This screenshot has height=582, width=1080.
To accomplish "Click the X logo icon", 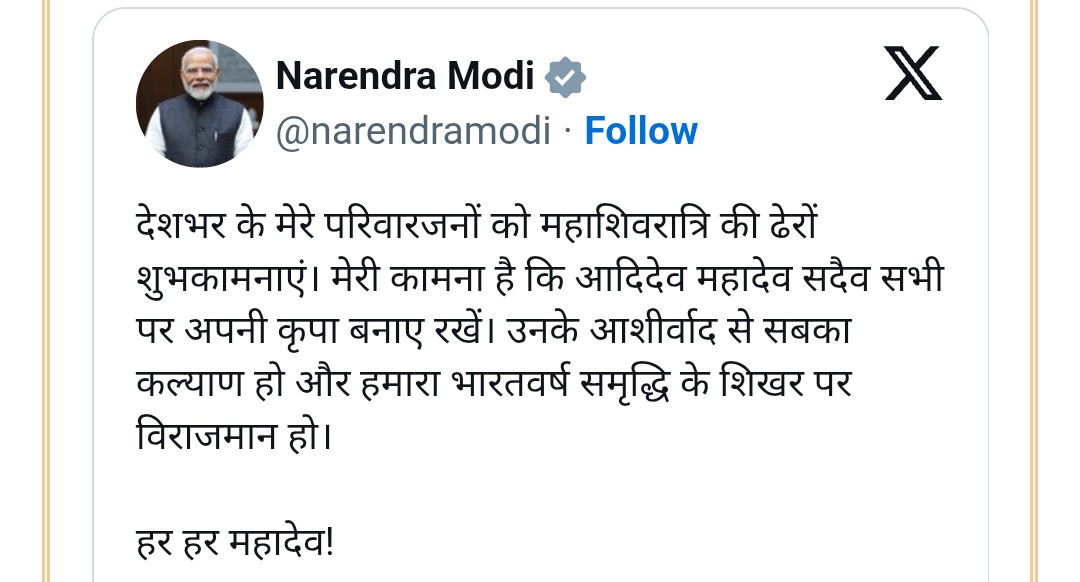I will click(x=913, y=75).
